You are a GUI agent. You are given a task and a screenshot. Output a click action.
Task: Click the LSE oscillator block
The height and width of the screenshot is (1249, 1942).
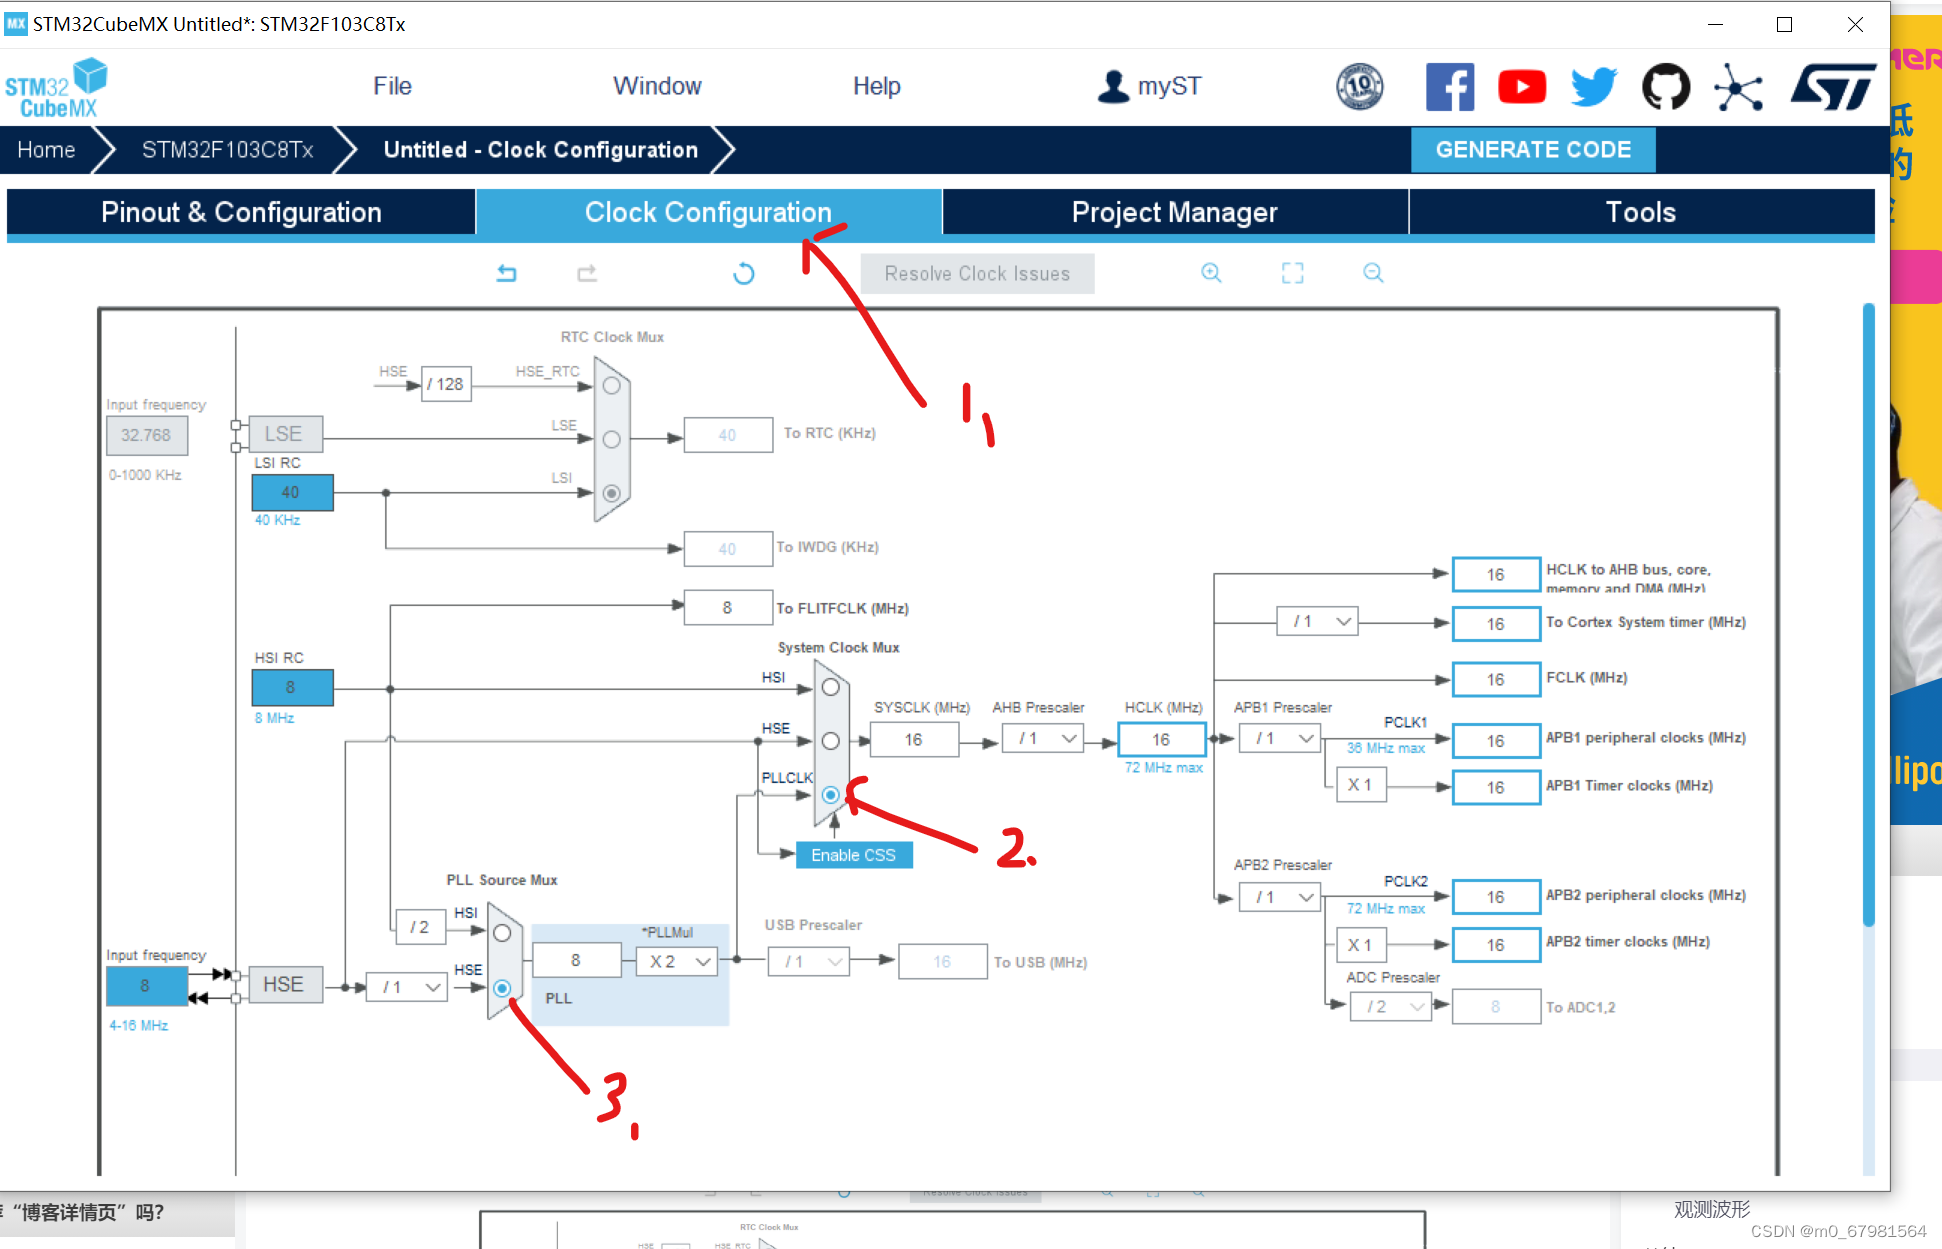[x=285, y=434]
